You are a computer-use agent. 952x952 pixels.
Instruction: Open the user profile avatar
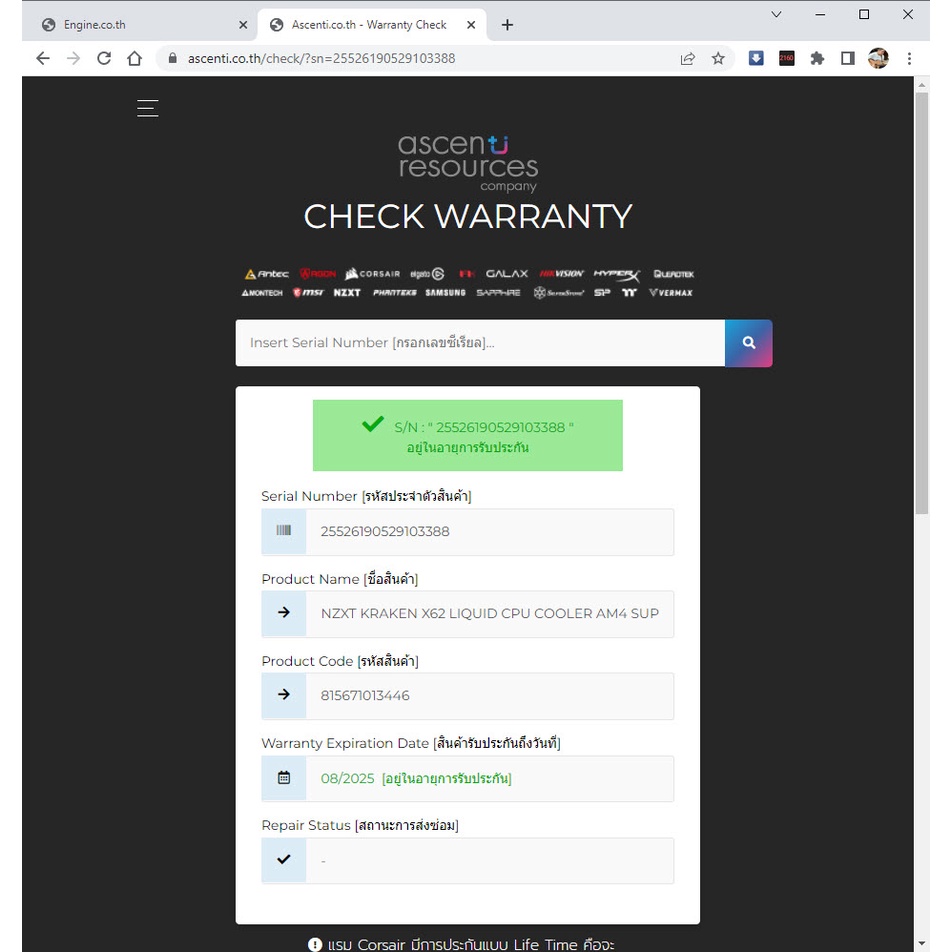point(878,59)
